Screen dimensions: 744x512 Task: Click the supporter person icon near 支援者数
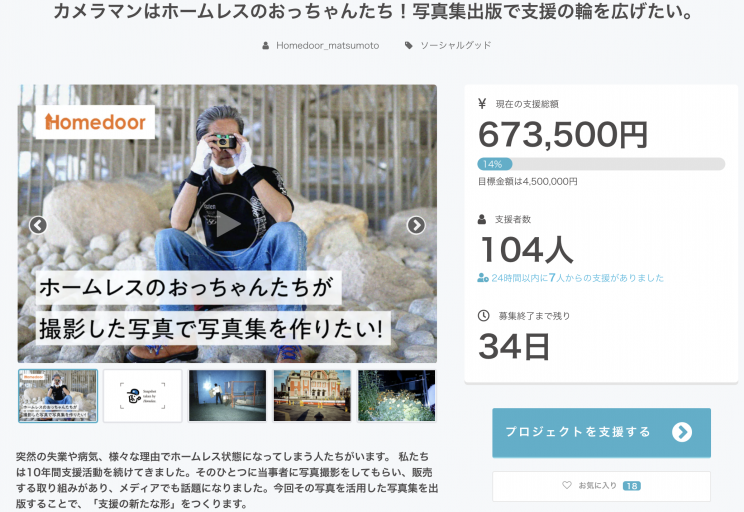tap(482, 219)
